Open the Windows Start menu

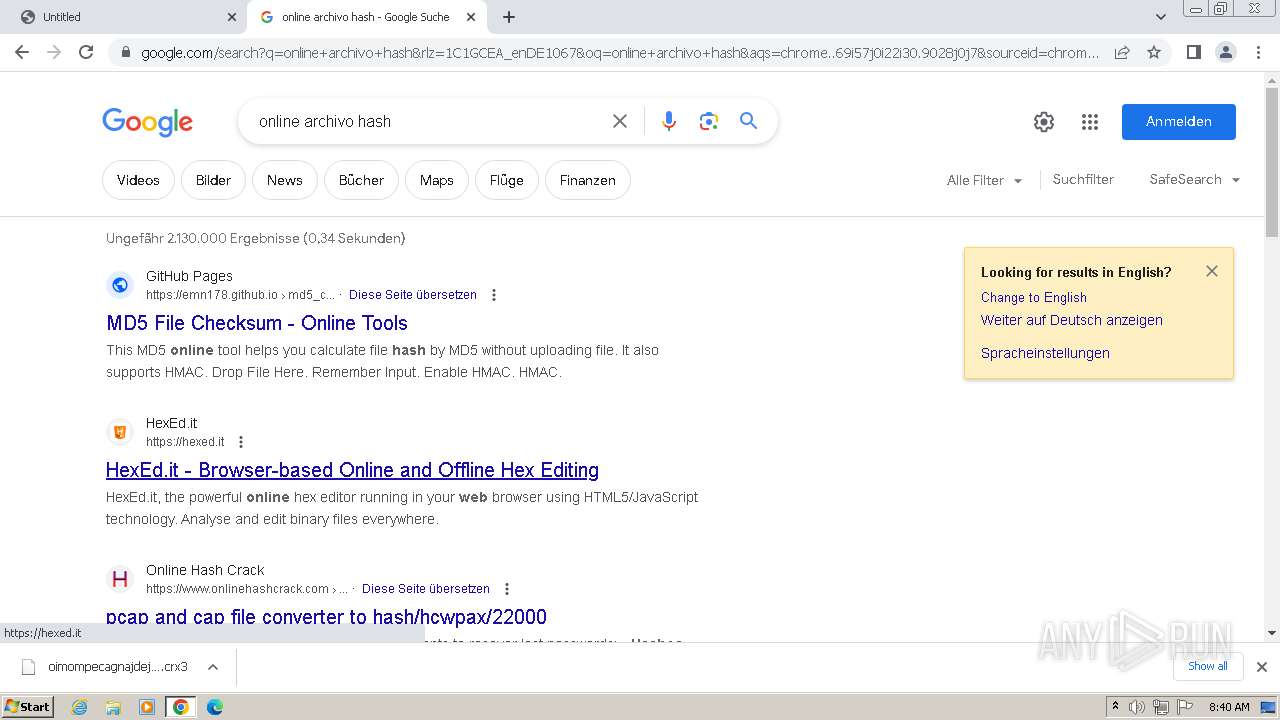click(28, 707)
